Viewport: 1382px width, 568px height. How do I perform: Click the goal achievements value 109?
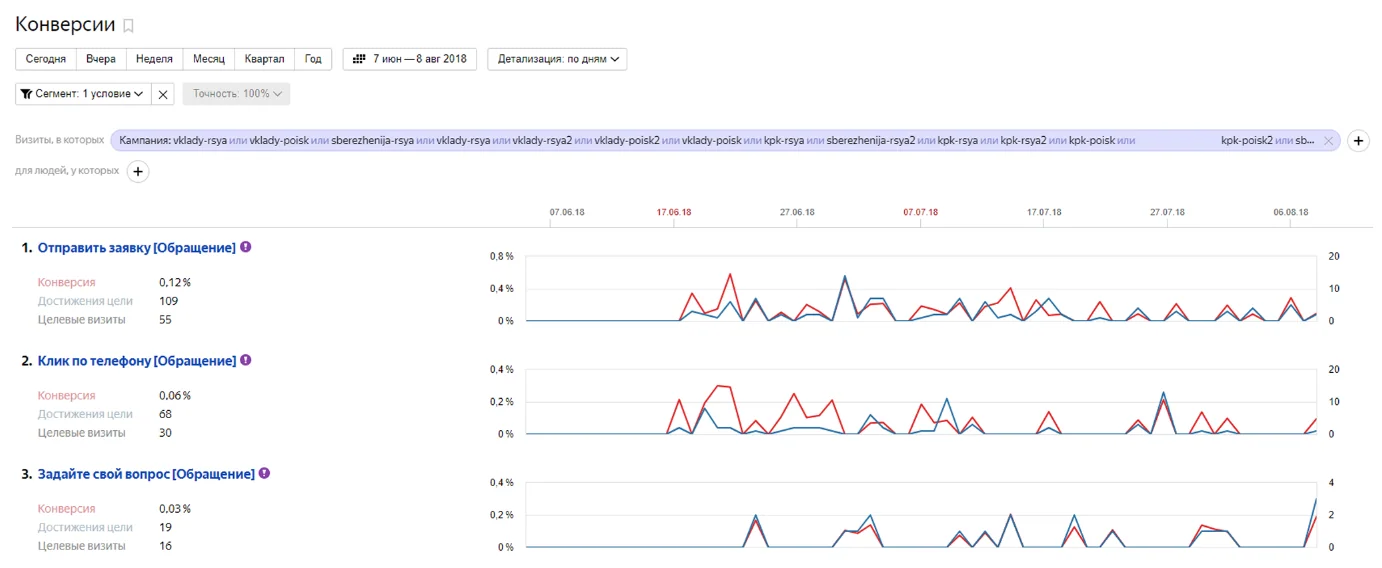[169, 301]
